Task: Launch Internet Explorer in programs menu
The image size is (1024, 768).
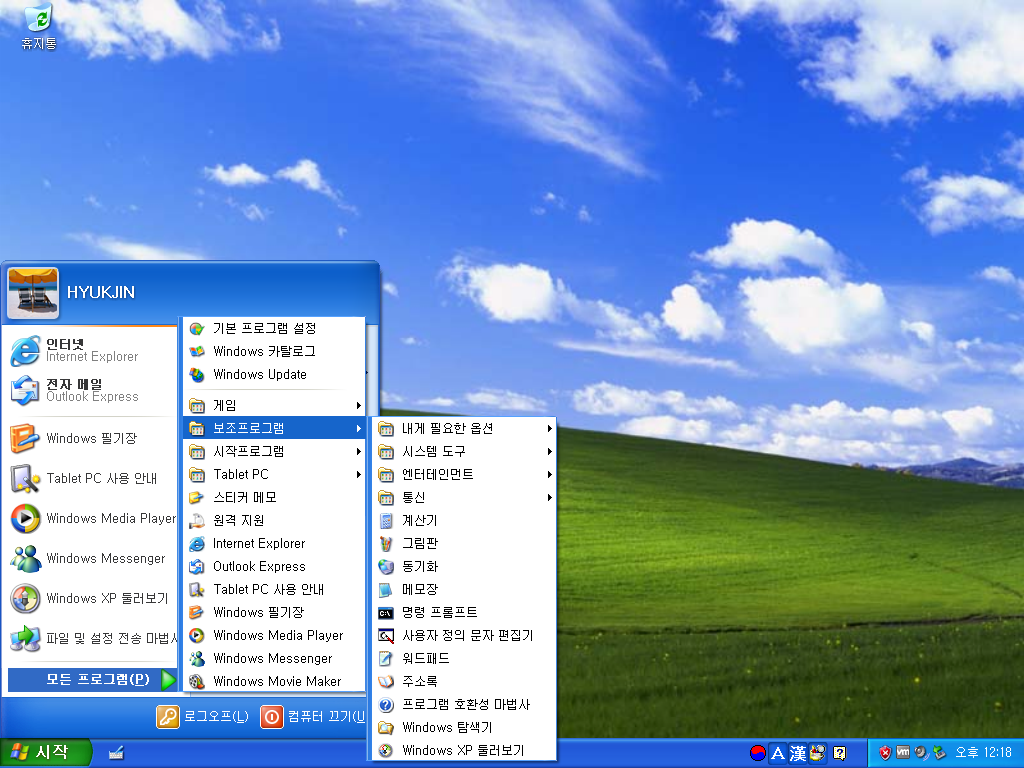Action: click(x=274, y=543)
